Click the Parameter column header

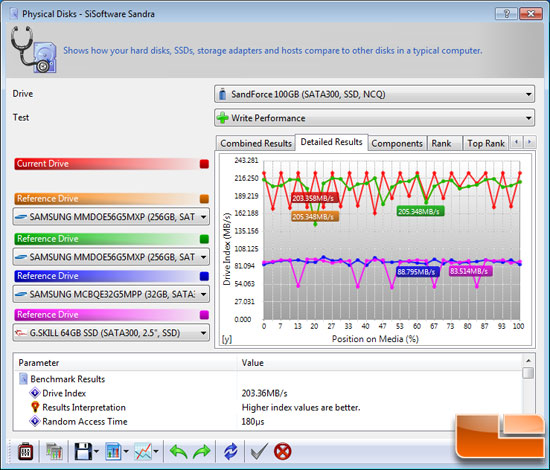[125, 363]
